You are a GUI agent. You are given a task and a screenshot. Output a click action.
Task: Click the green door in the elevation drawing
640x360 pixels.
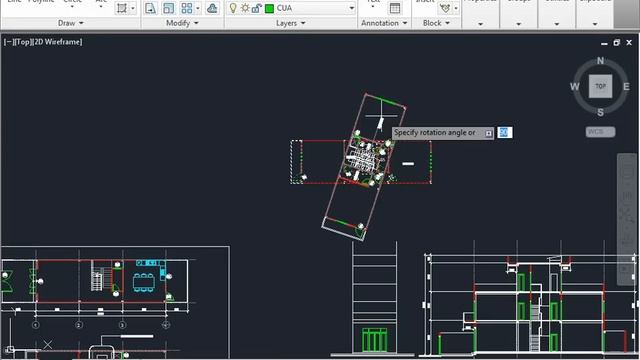[374, 340]
